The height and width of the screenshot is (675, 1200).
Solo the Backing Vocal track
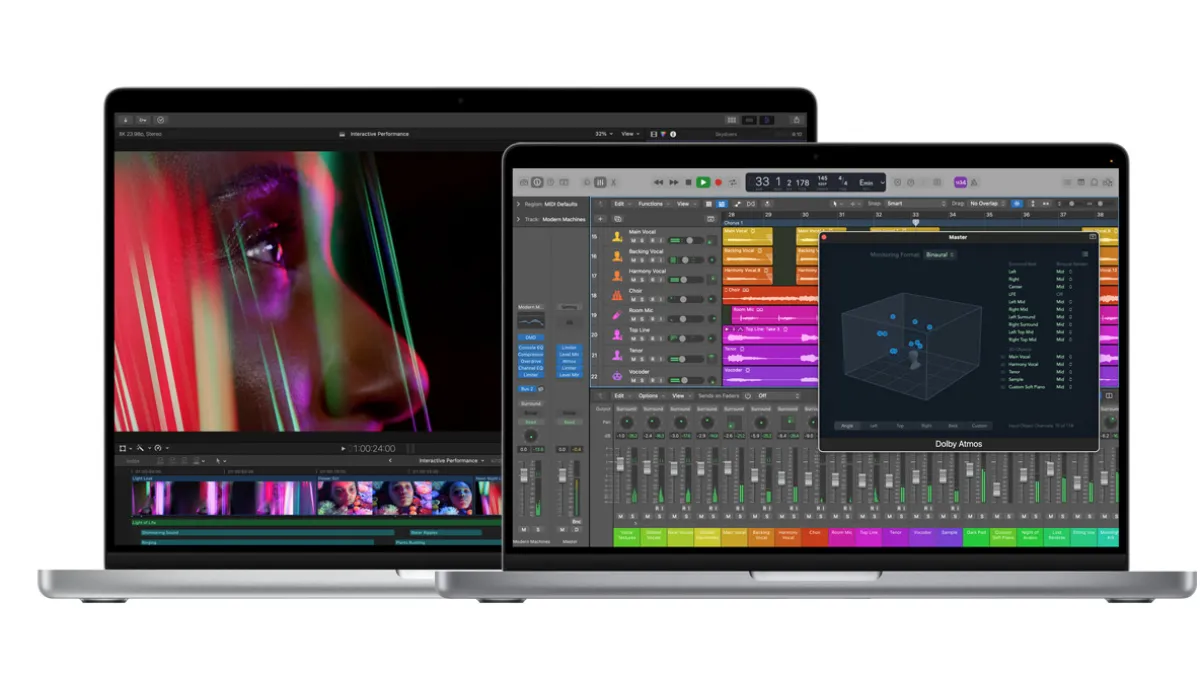[x=642, y=260]
